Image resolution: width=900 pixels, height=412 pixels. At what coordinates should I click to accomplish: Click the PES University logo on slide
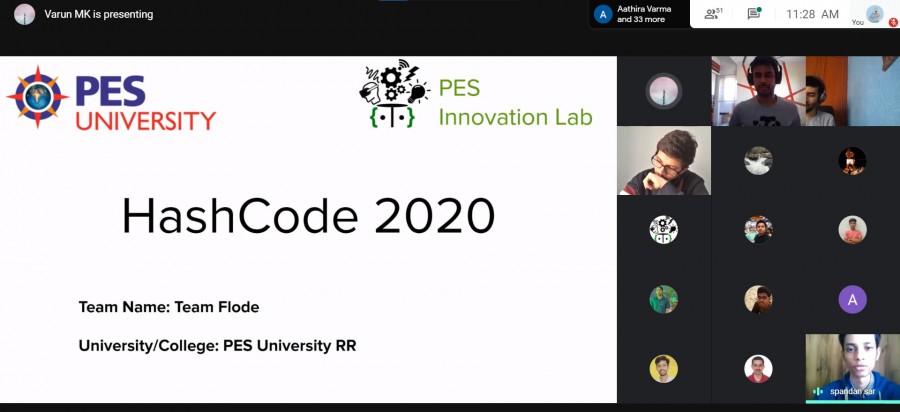(112, 100)
